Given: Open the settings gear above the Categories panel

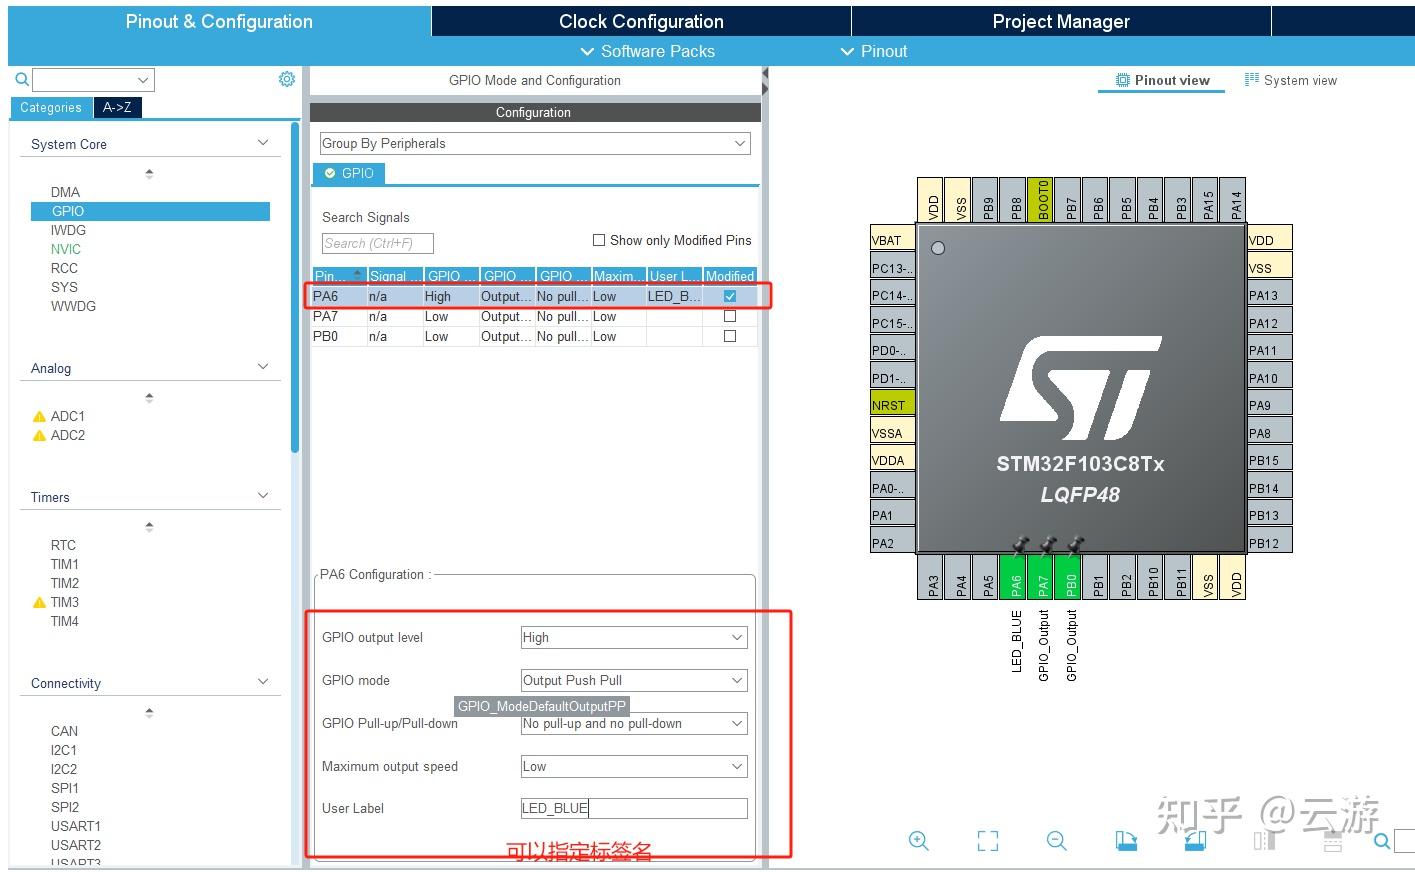Looking at the screenshot, I should pyautogui.click(x=287, y=79).
